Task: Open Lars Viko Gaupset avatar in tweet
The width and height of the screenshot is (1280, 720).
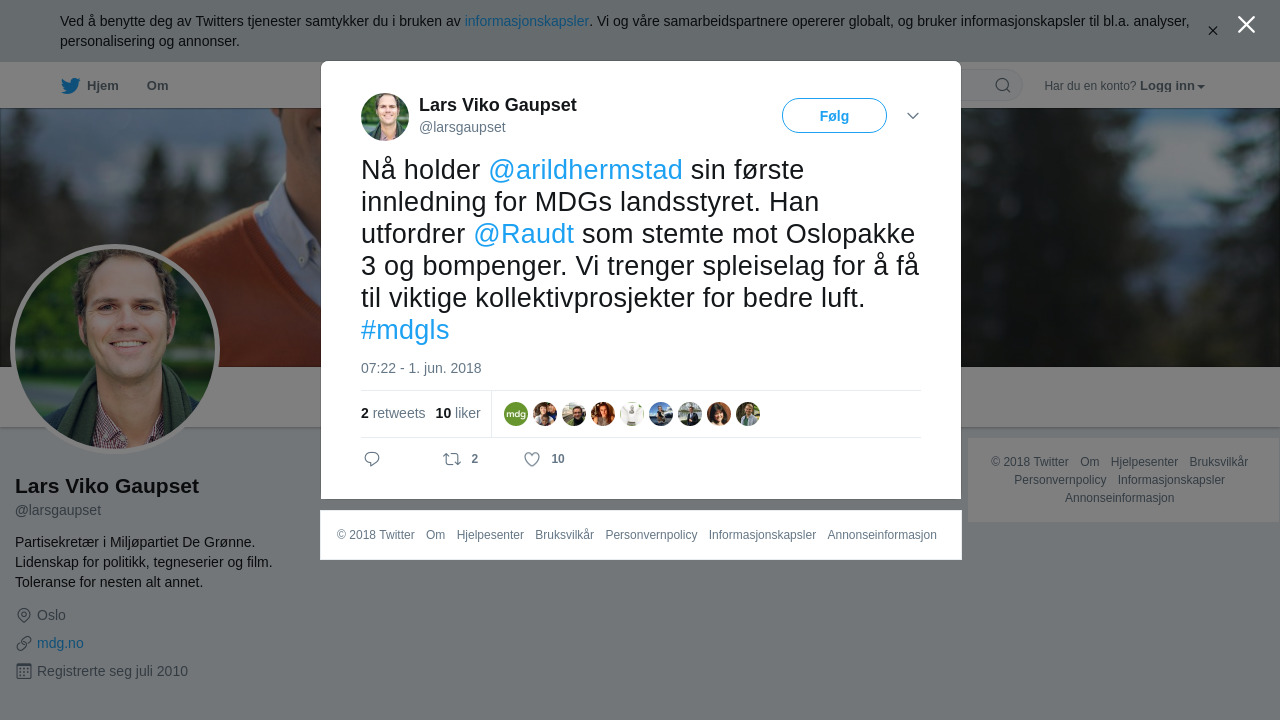Action: (385, 117)
